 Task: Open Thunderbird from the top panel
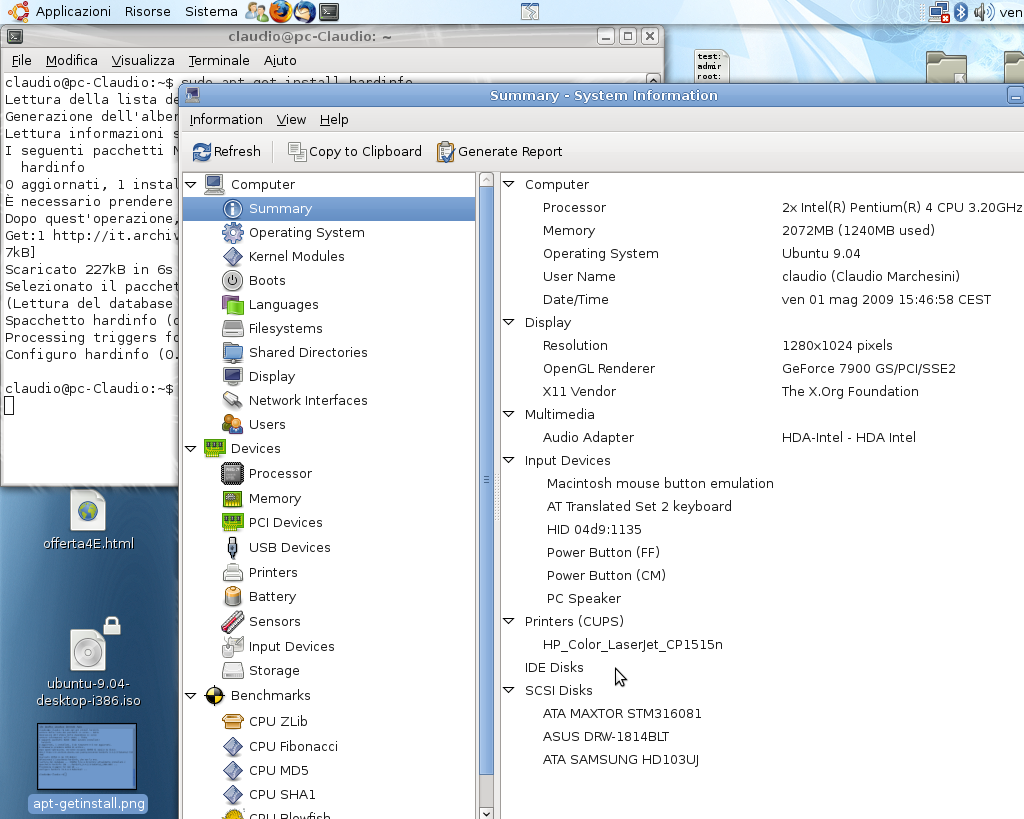point(305,11)
